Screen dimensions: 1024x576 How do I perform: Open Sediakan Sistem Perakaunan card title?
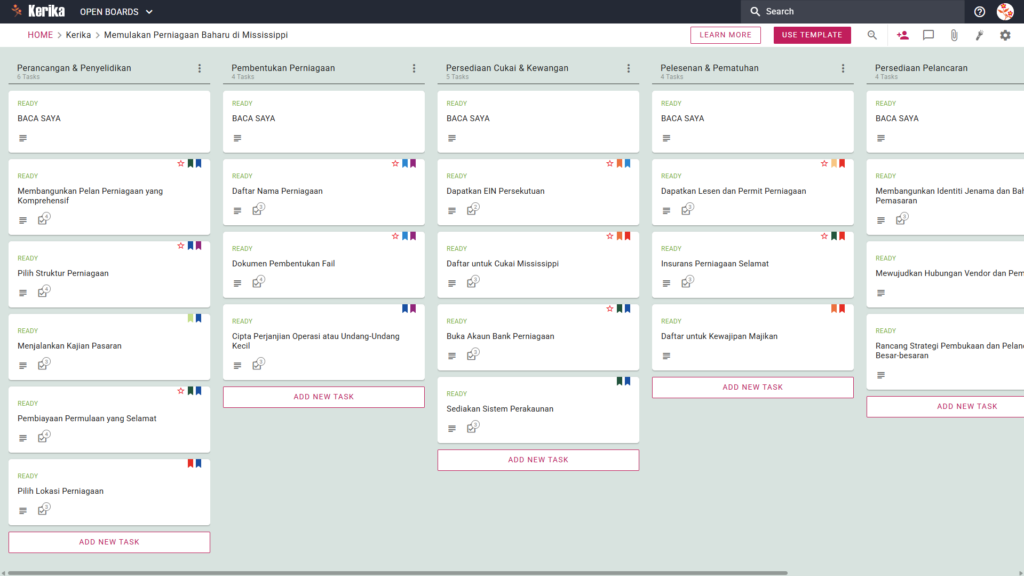[x=500, y=409]
